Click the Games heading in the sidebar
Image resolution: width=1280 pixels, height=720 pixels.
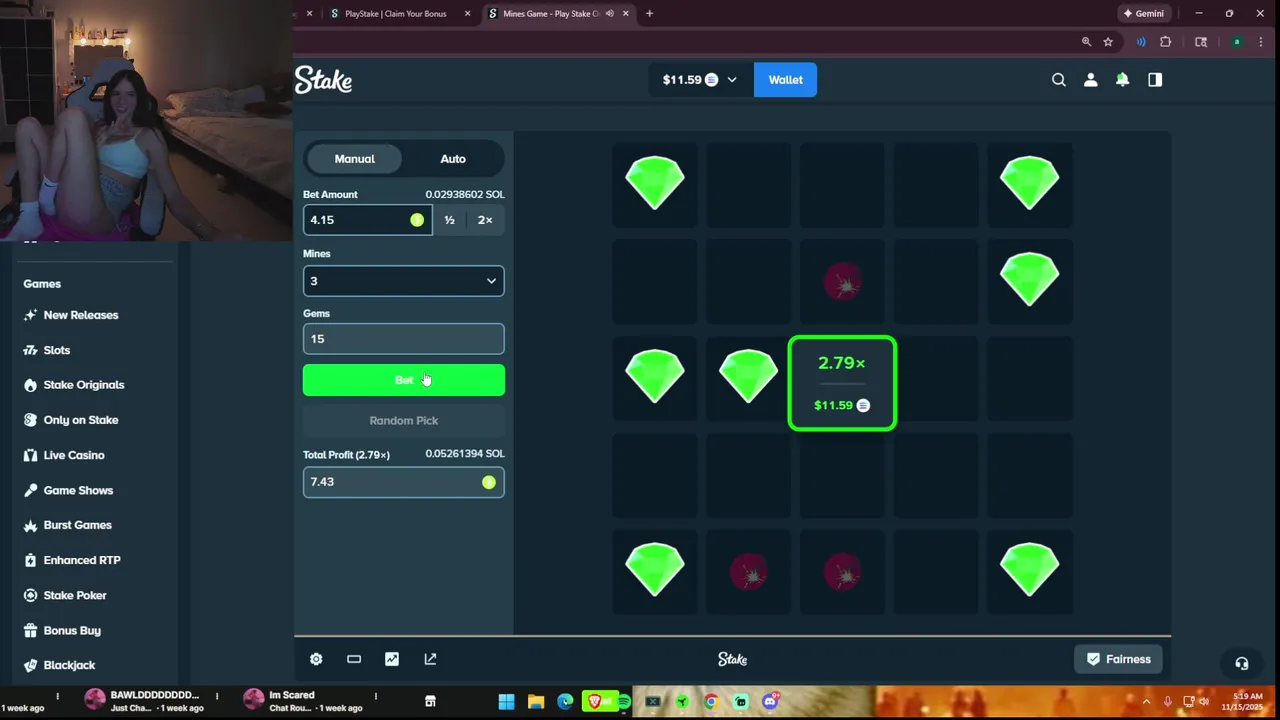click(42, 284)
